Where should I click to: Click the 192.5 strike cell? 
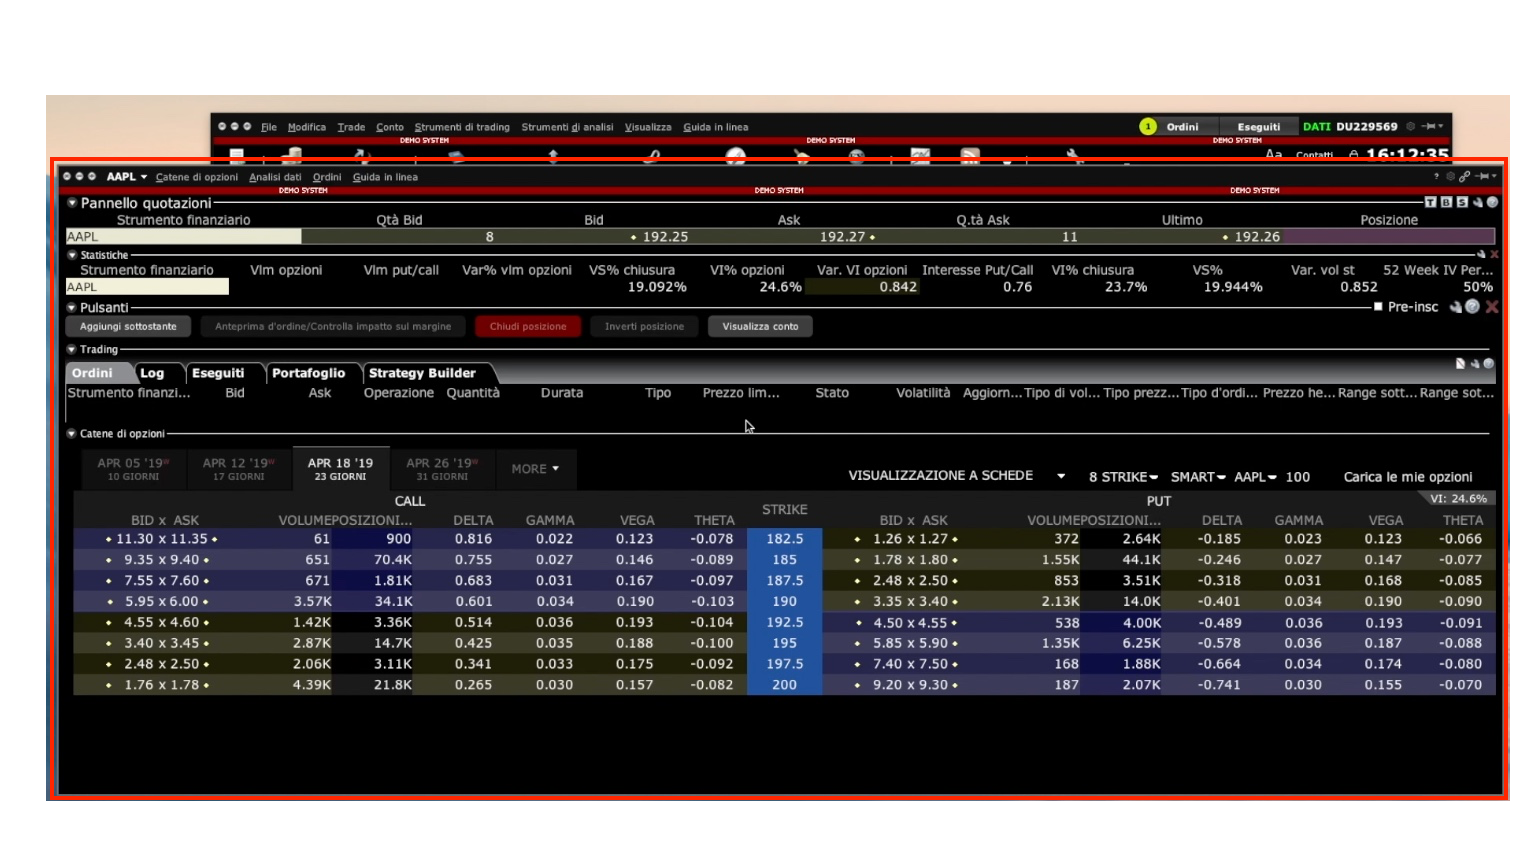(x=784, y=622)
